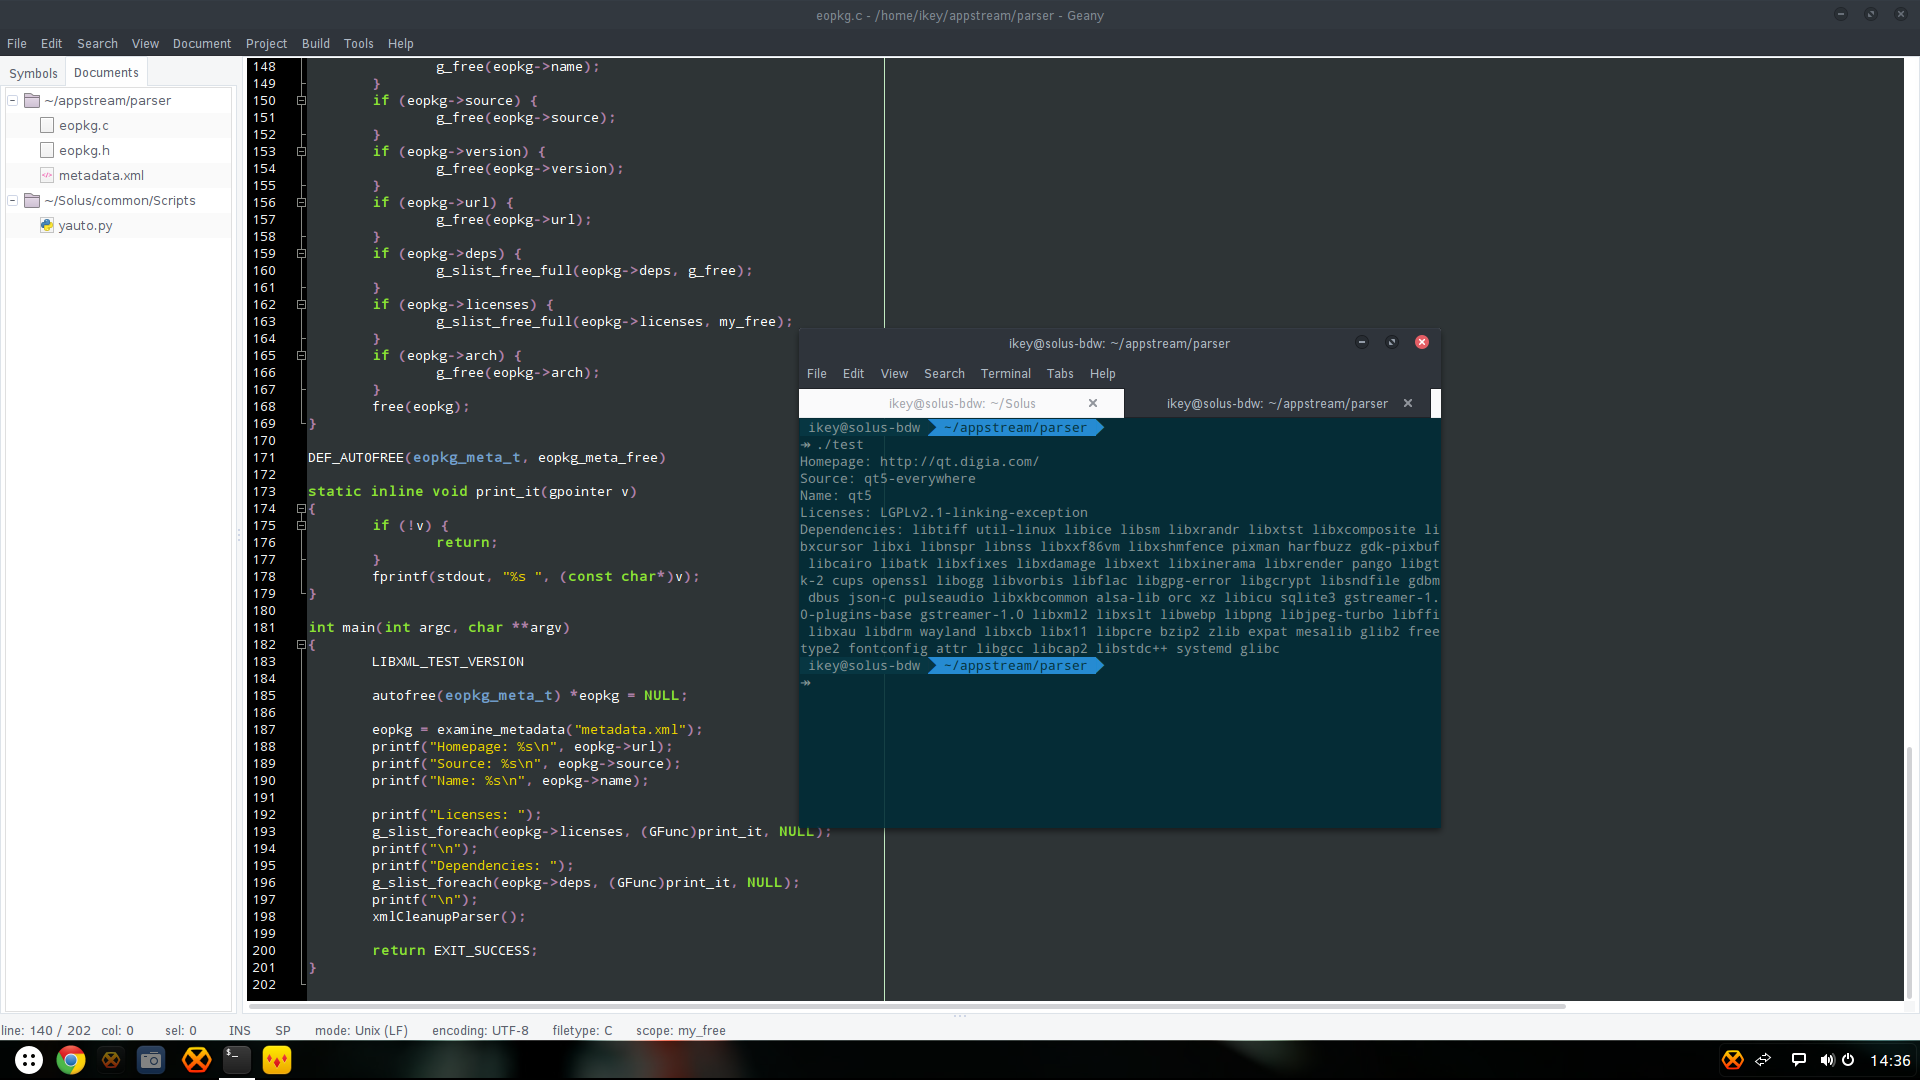
Task: Open Geany's View menu
Action: tap(145, 43)
